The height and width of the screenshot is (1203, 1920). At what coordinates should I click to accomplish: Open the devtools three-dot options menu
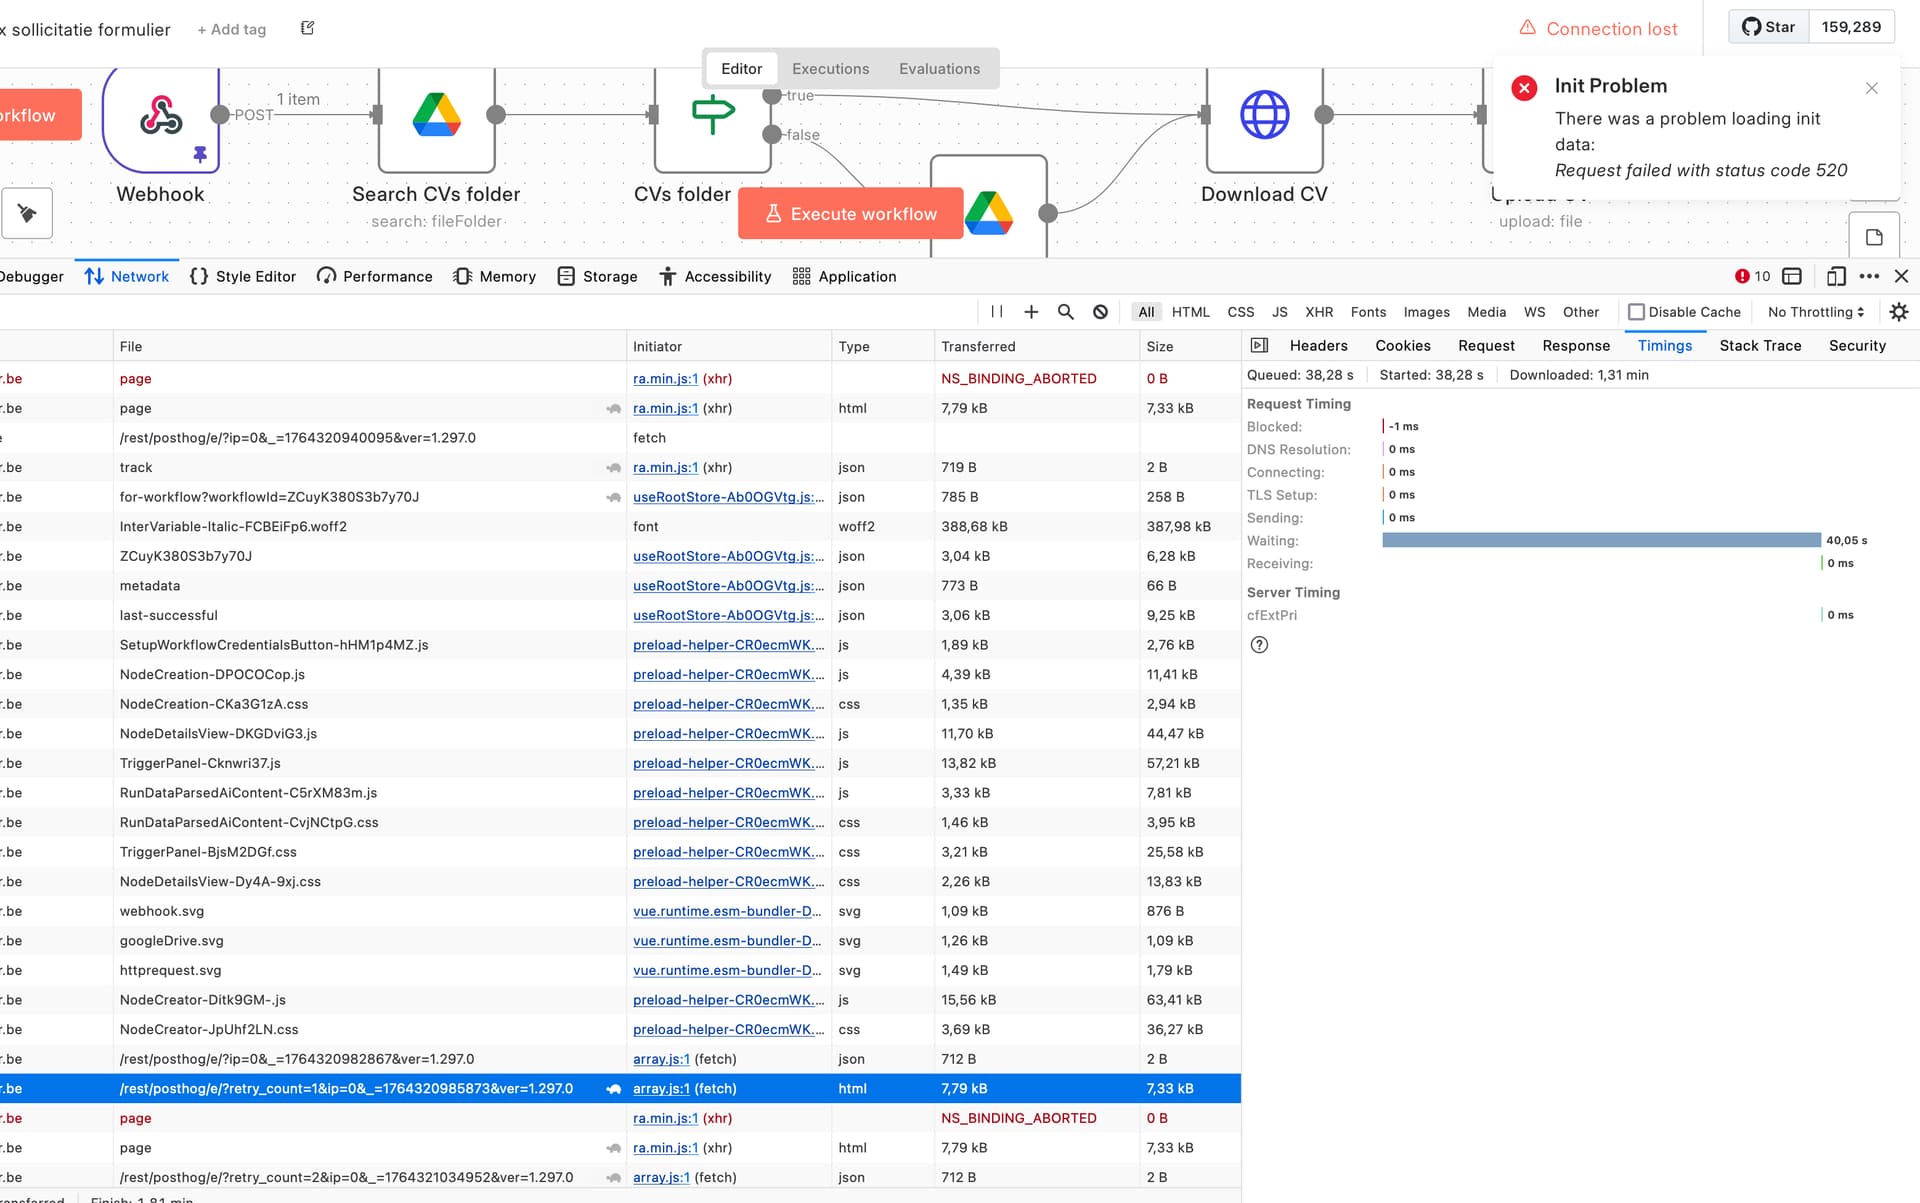1868,277
